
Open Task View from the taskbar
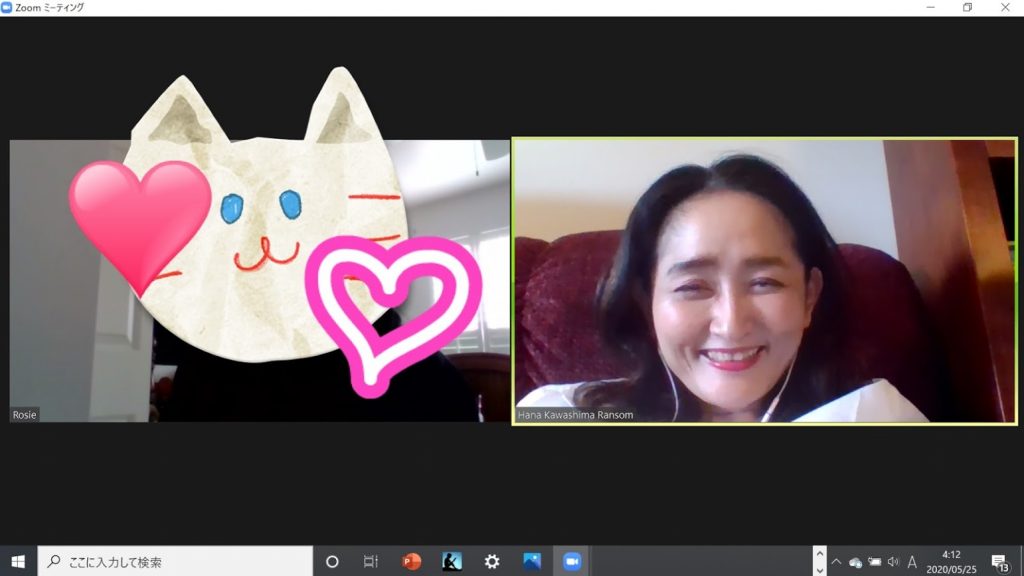tap(371, 561)
